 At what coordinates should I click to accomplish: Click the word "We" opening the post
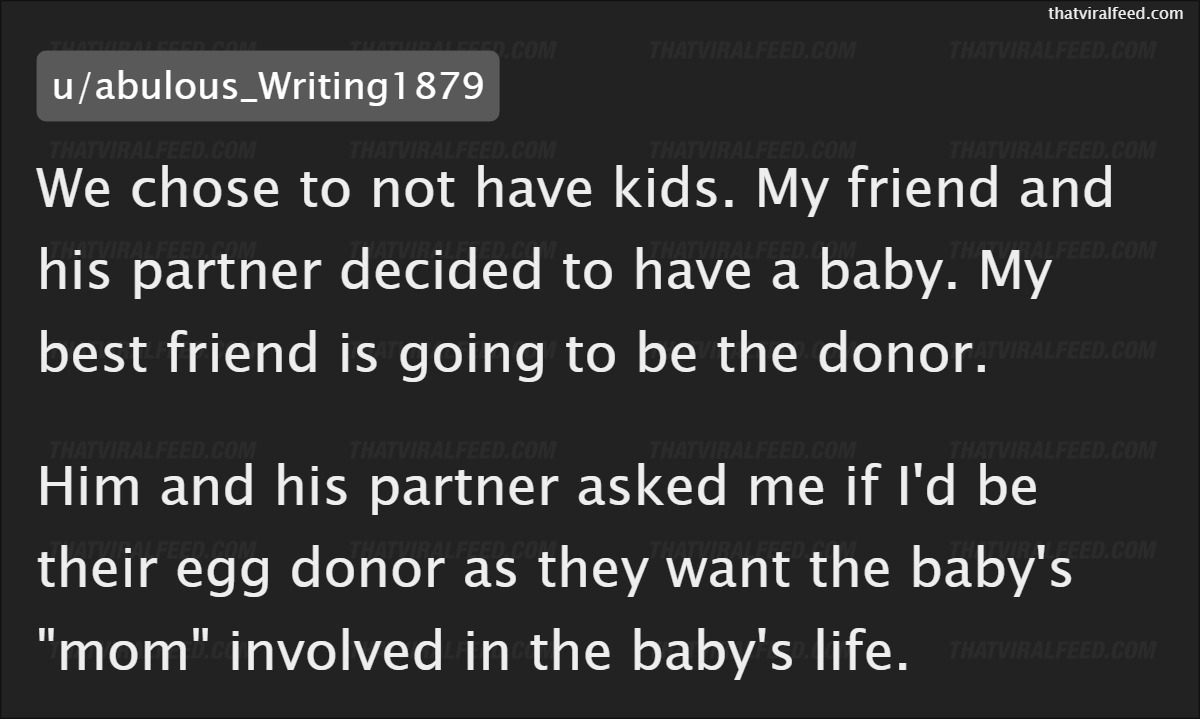pyautogui.click(x=75, y=190)
